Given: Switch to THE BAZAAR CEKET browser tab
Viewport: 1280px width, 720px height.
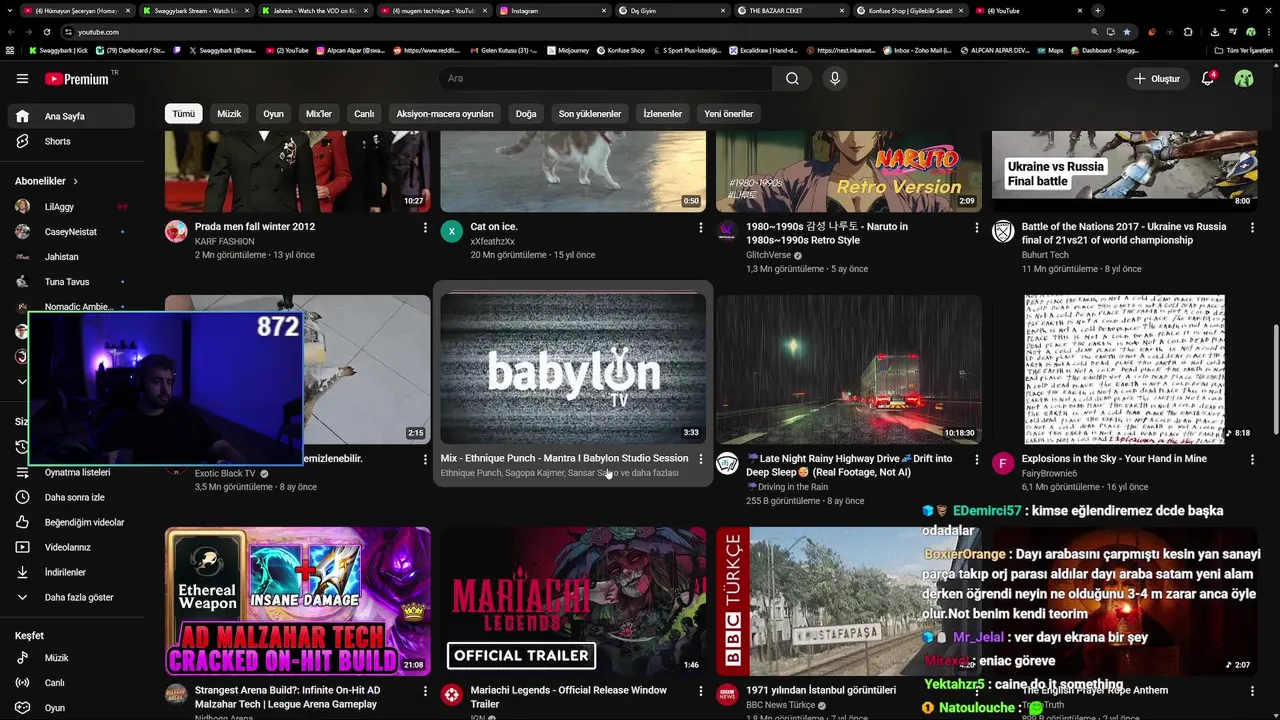Looking at the screenshot, I should (x=790, y=10).
